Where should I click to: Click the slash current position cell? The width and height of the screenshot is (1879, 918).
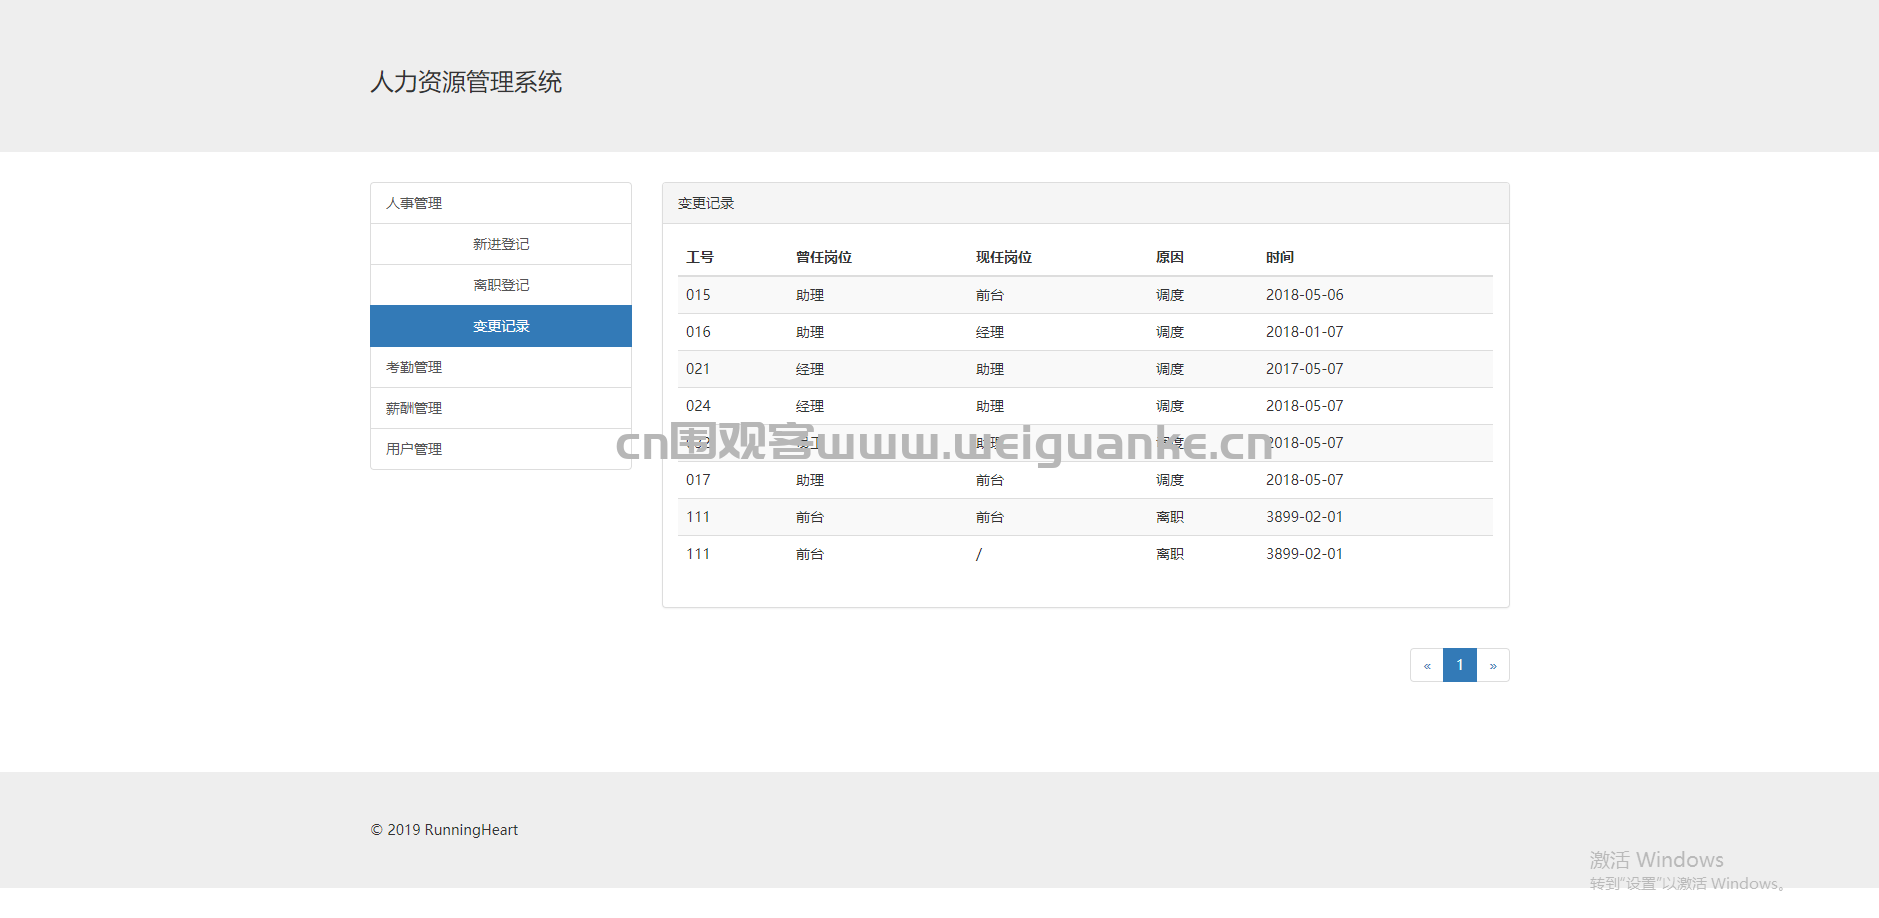point(979,554)
